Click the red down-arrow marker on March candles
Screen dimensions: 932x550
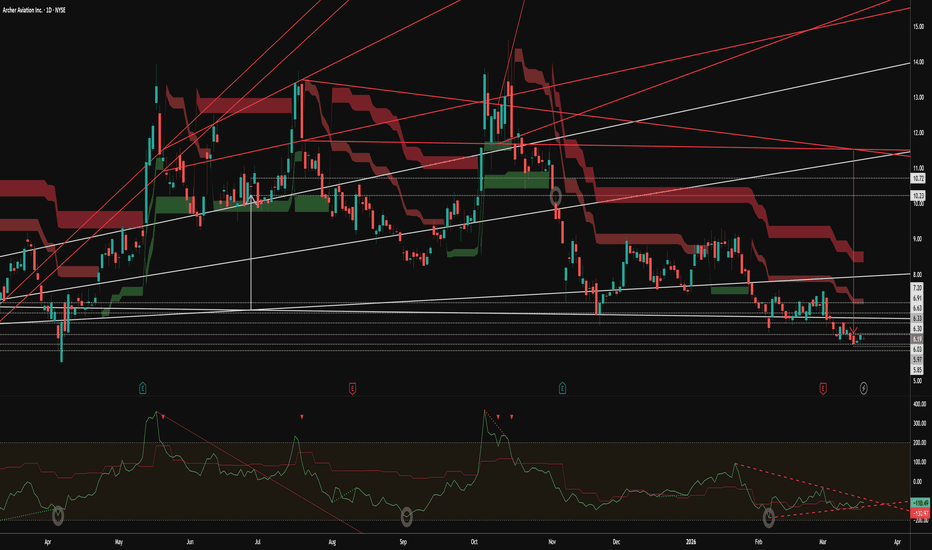(x=853, y=331)
